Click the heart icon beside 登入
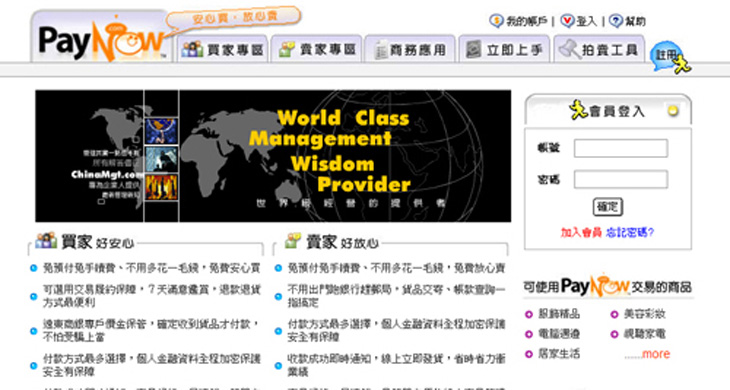730x390 pixels. pos(567,21)
